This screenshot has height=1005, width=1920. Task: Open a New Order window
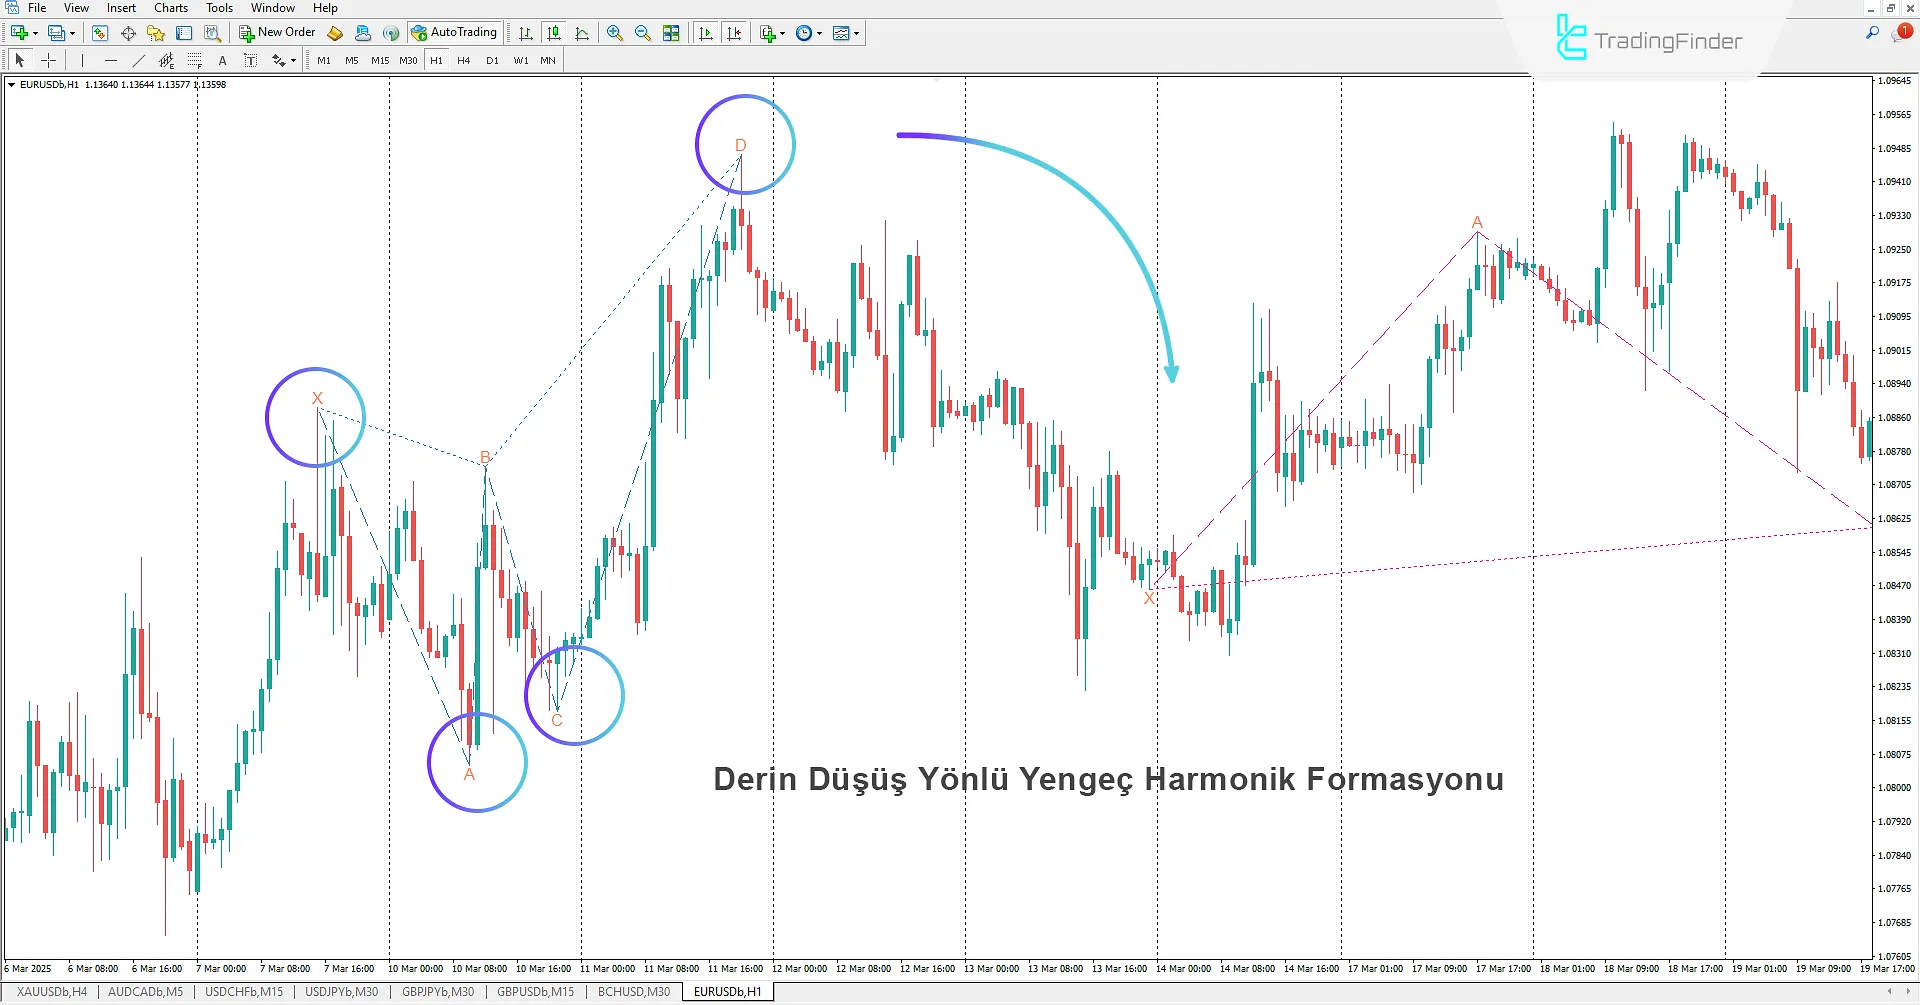coord(277,32)
